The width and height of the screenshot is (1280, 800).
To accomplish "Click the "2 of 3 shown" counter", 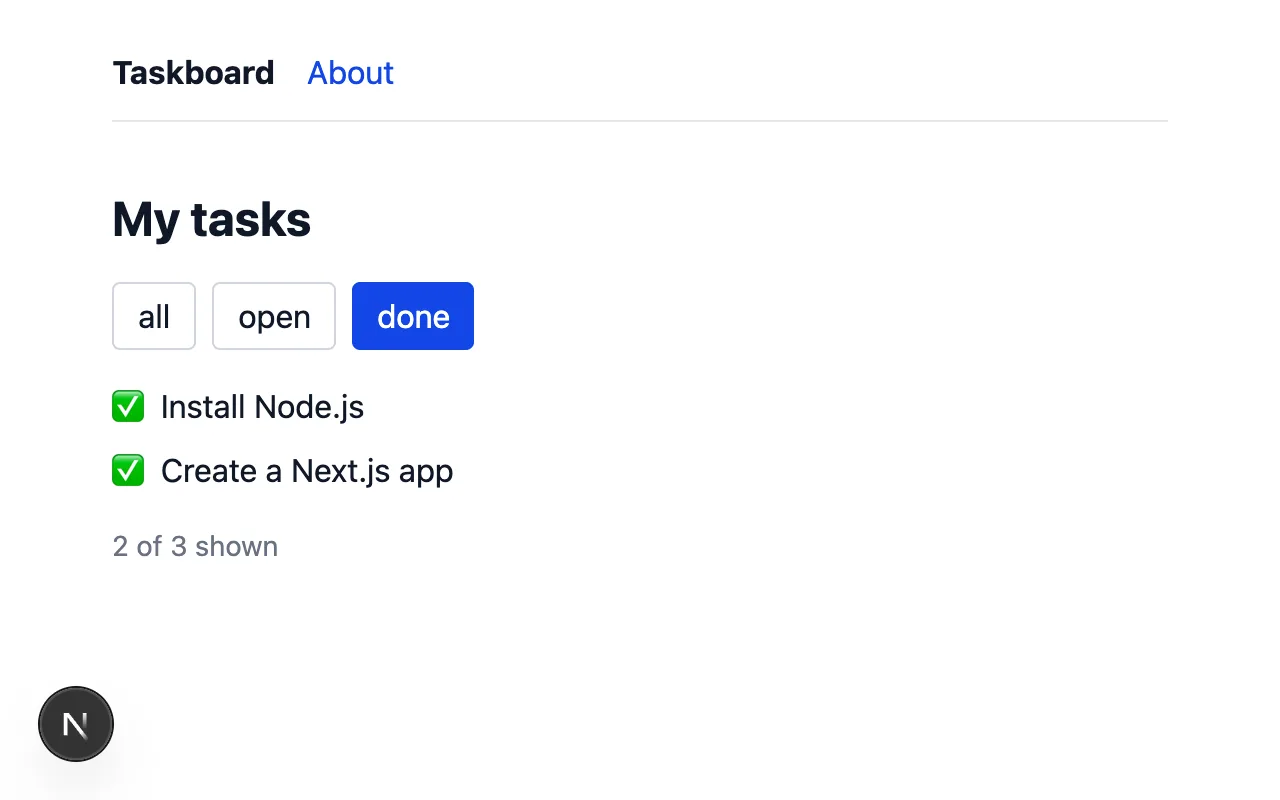I will [195, 546].
